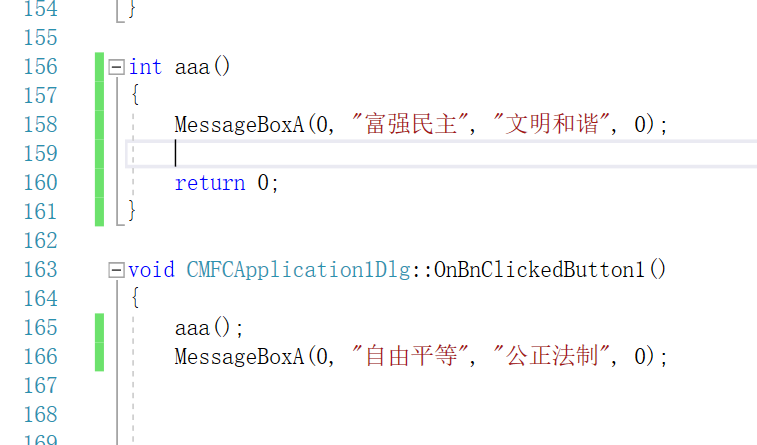Click line number 158 in the gutter
This screenshot has width=757, height=445.
pos(40,125)
